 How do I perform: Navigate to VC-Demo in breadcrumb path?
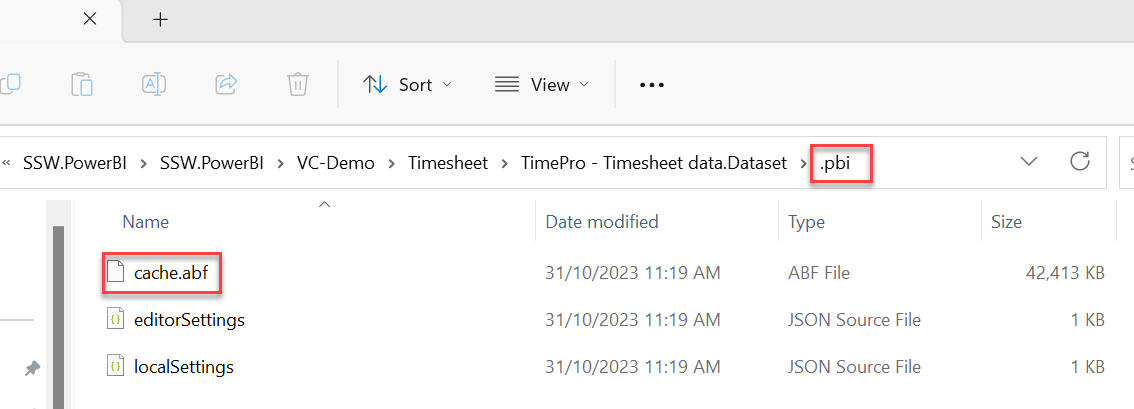pyautogui.click(x=335, y=163)
